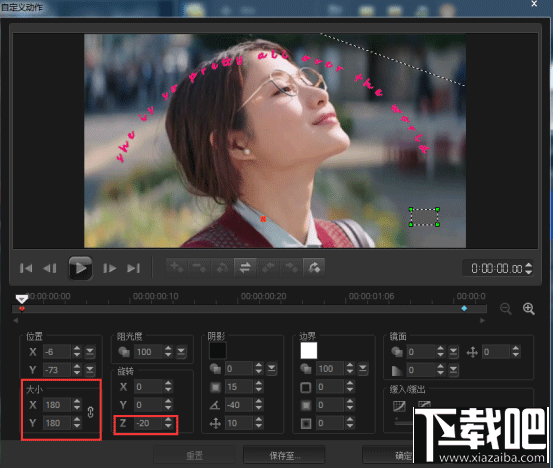Image resolution: width=554 pixels, height=468 pixels.
Task: Click the timeline scroll right arrow
Action: coord(482,320)
